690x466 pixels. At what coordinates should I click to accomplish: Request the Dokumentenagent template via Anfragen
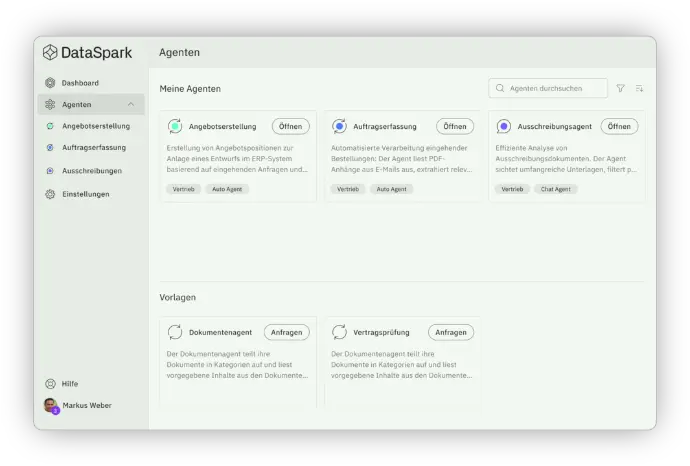(x=286, y=332)
